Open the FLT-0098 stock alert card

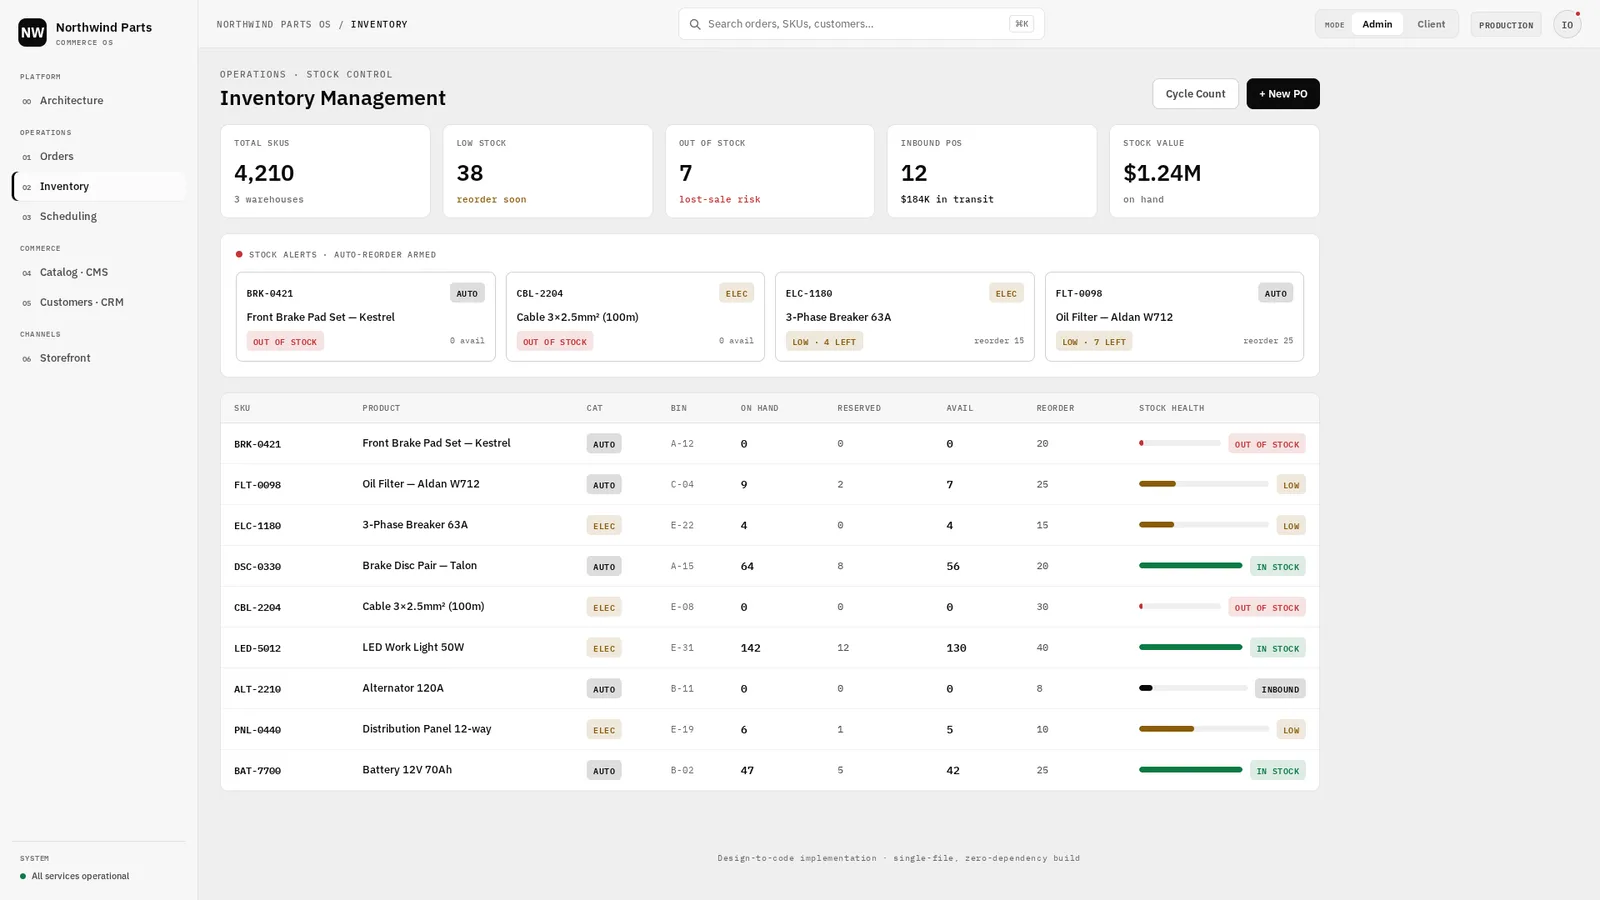click(1174, 317)
